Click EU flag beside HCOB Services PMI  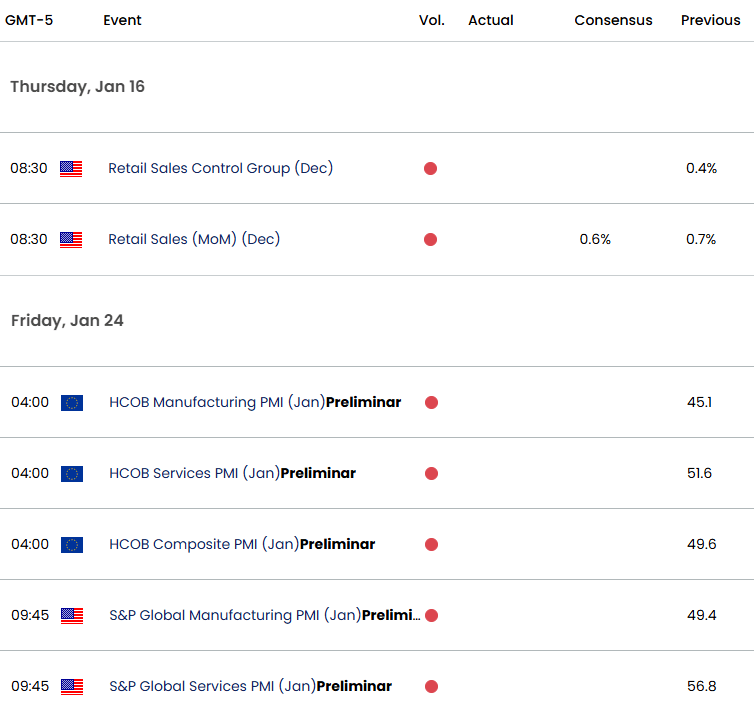click(72, 474)
